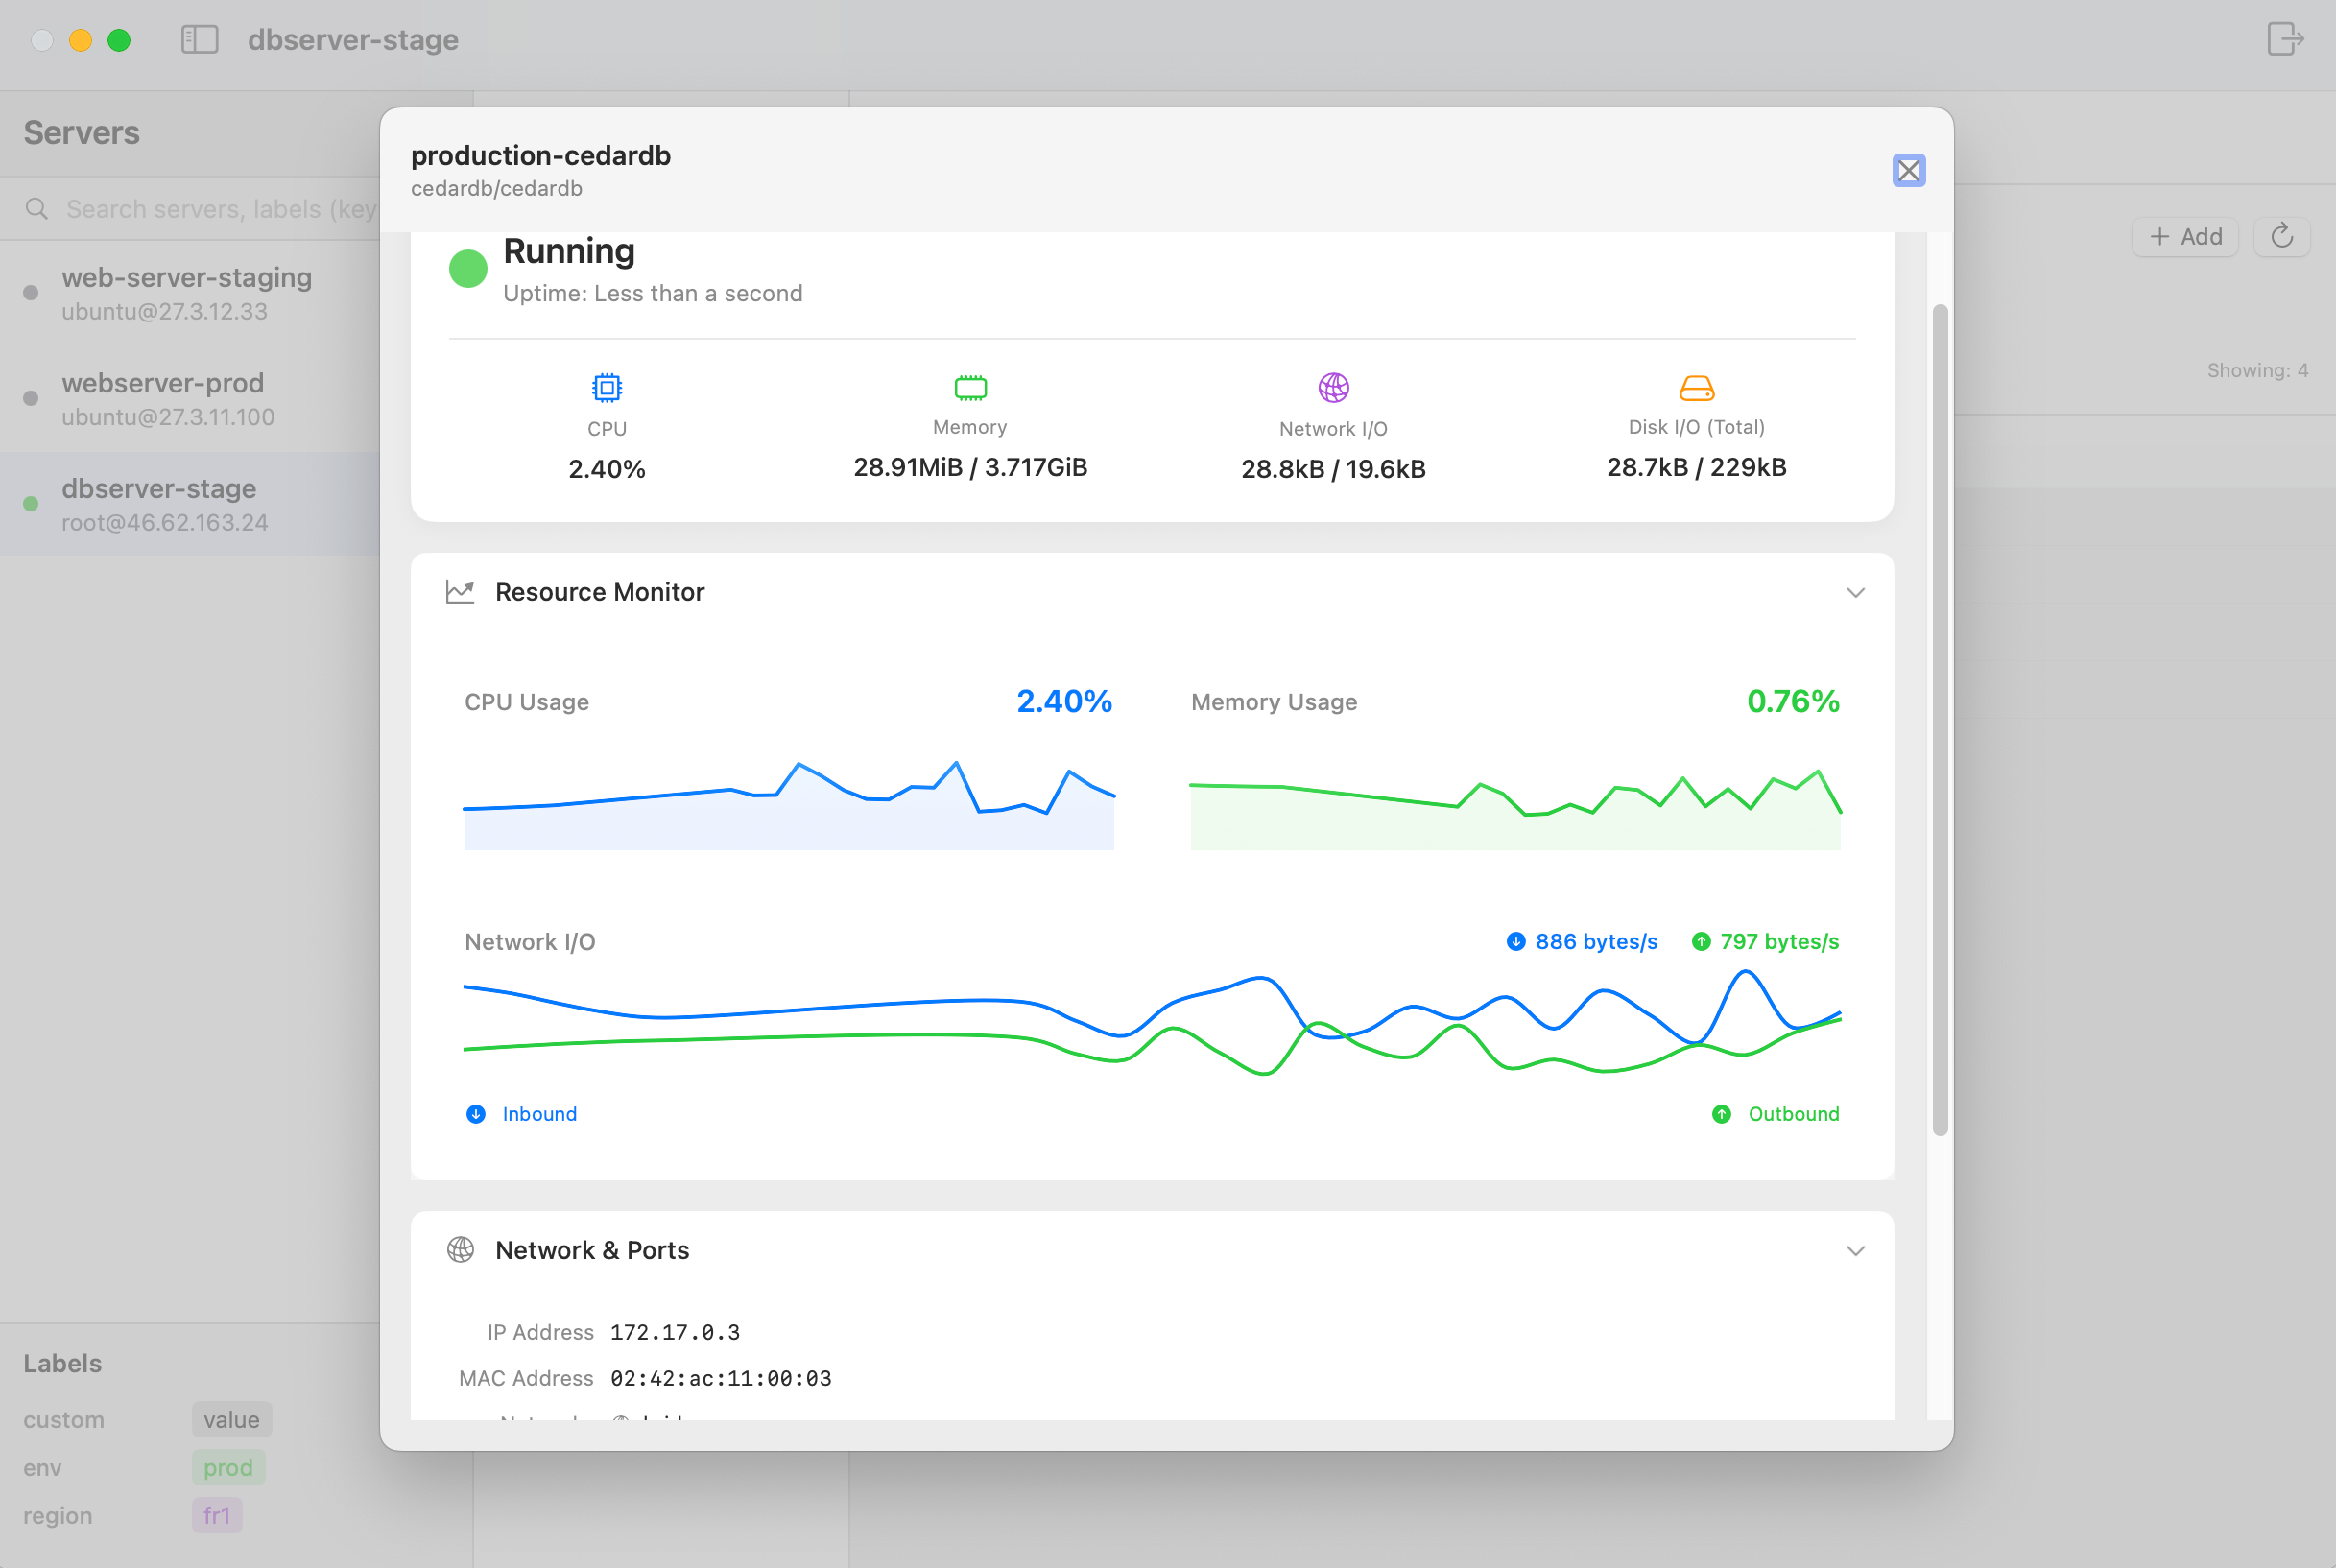2336x1568 pixels.
Task: Click the IP address 172.17.0.3
Action: pyautogui.click(x=675, y=1333)
